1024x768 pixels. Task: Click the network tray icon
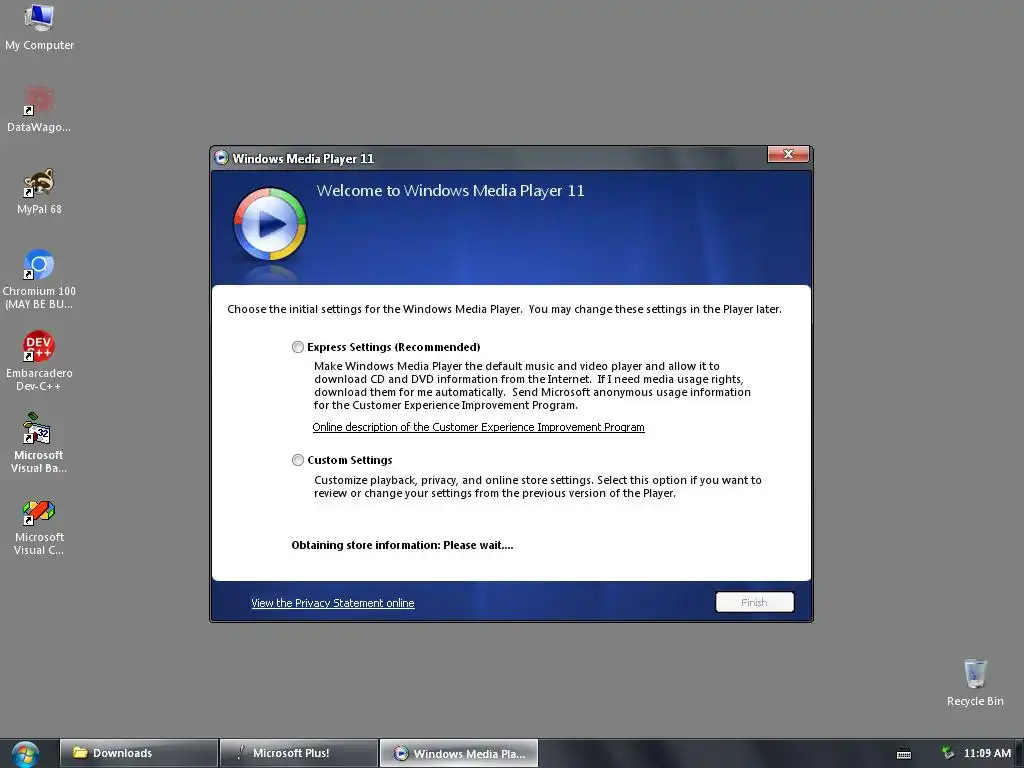948,753
